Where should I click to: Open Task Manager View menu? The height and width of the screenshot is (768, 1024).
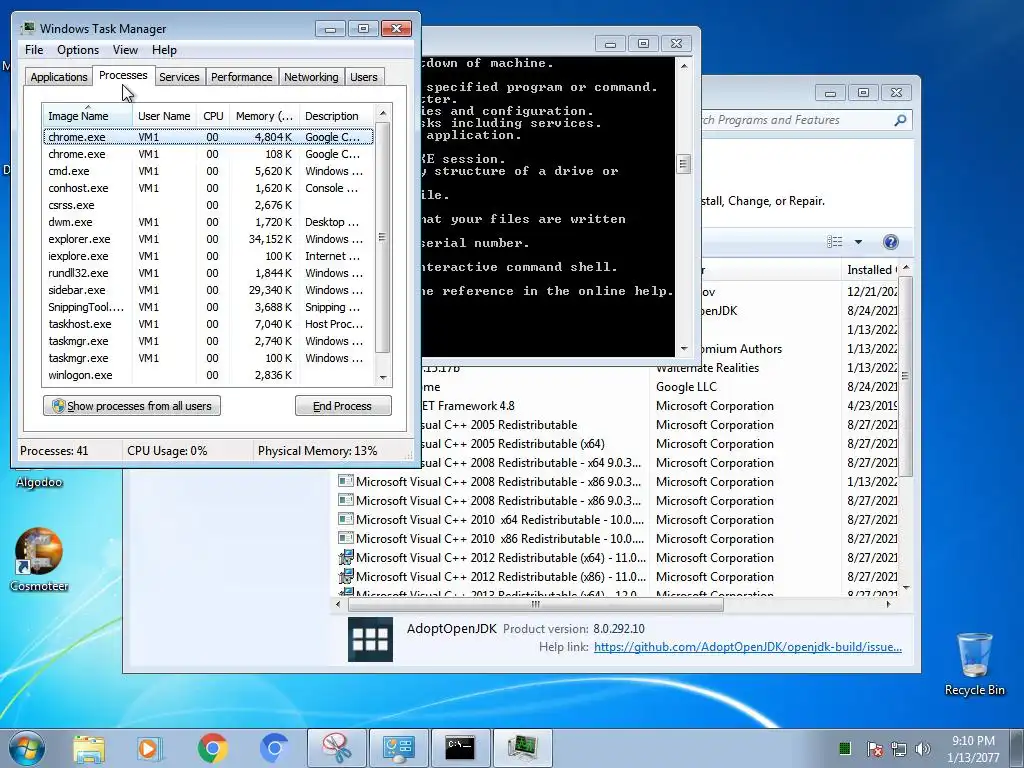[125, 50]
